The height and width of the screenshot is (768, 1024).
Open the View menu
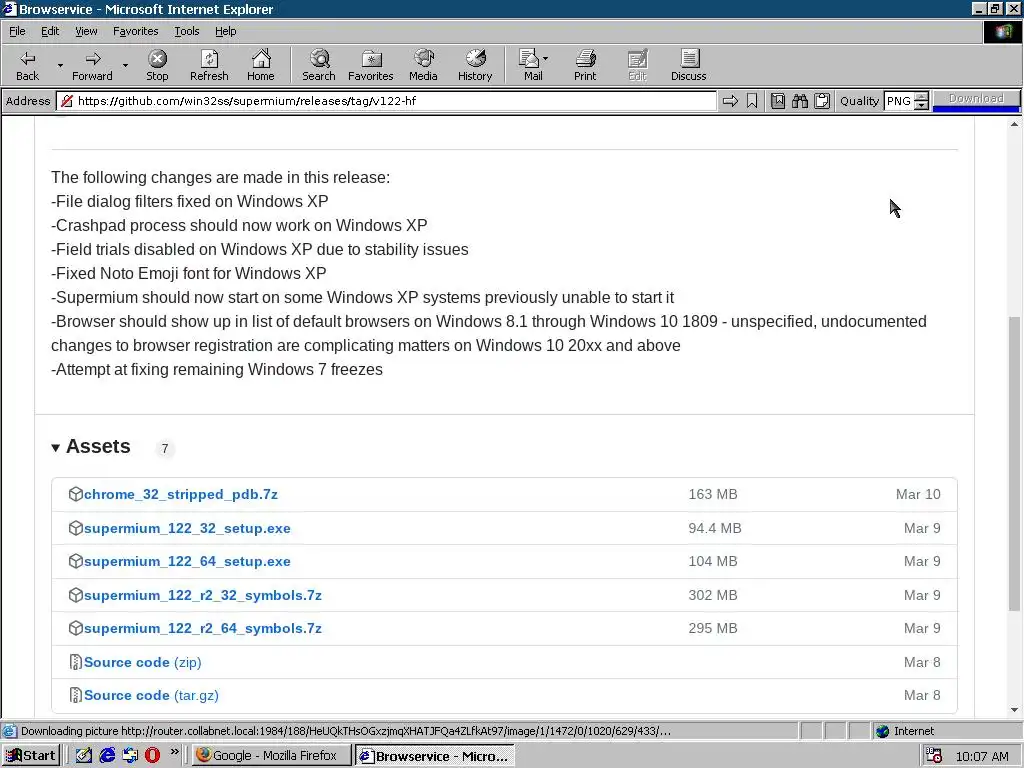(86, 31)
